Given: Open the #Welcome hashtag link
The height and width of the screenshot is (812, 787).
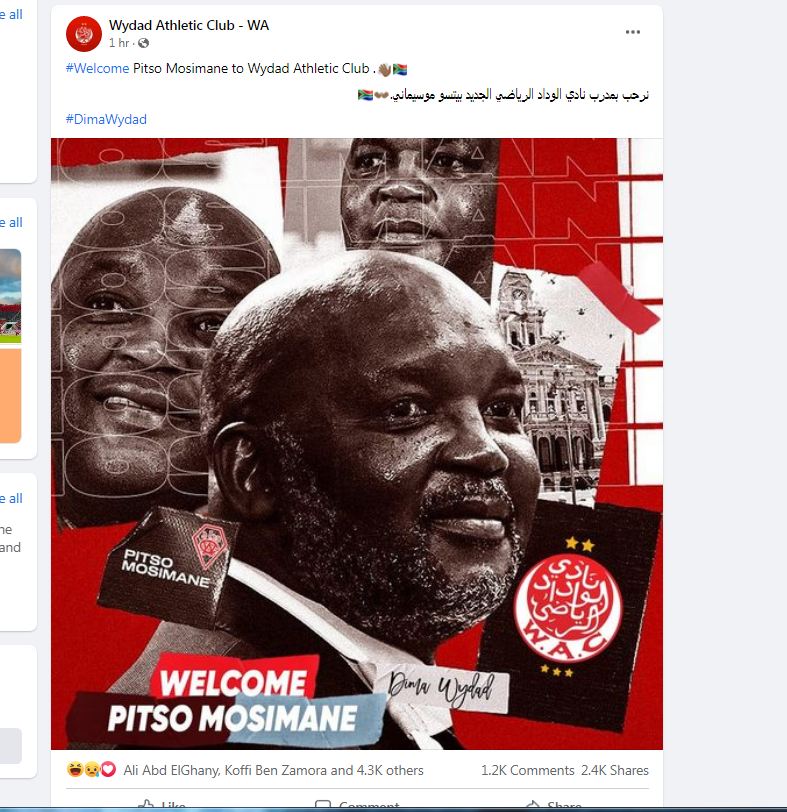Looking at the screenshot, I should 97,68.
